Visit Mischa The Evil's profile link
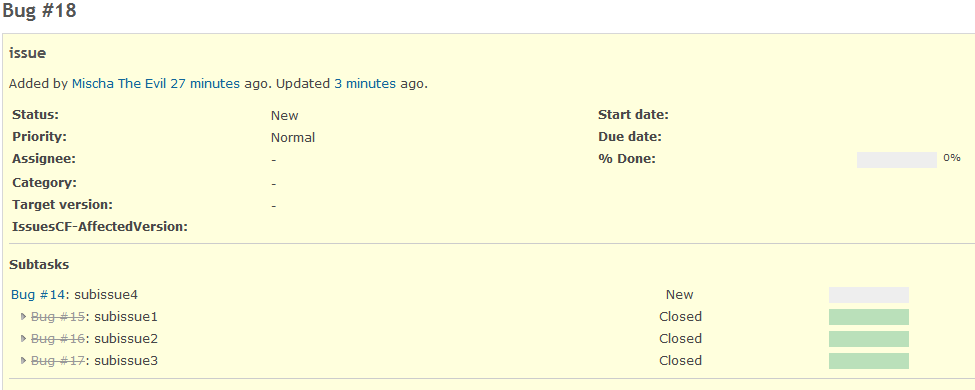The image size is (975, 390). pos(119,83)
